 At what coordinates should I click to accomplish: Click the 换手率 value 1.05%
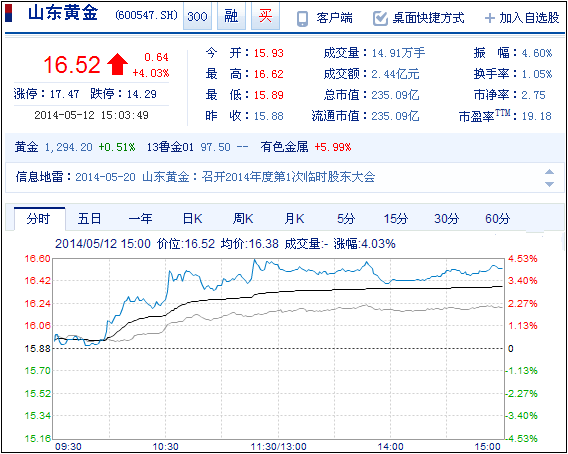coord(537,74)
